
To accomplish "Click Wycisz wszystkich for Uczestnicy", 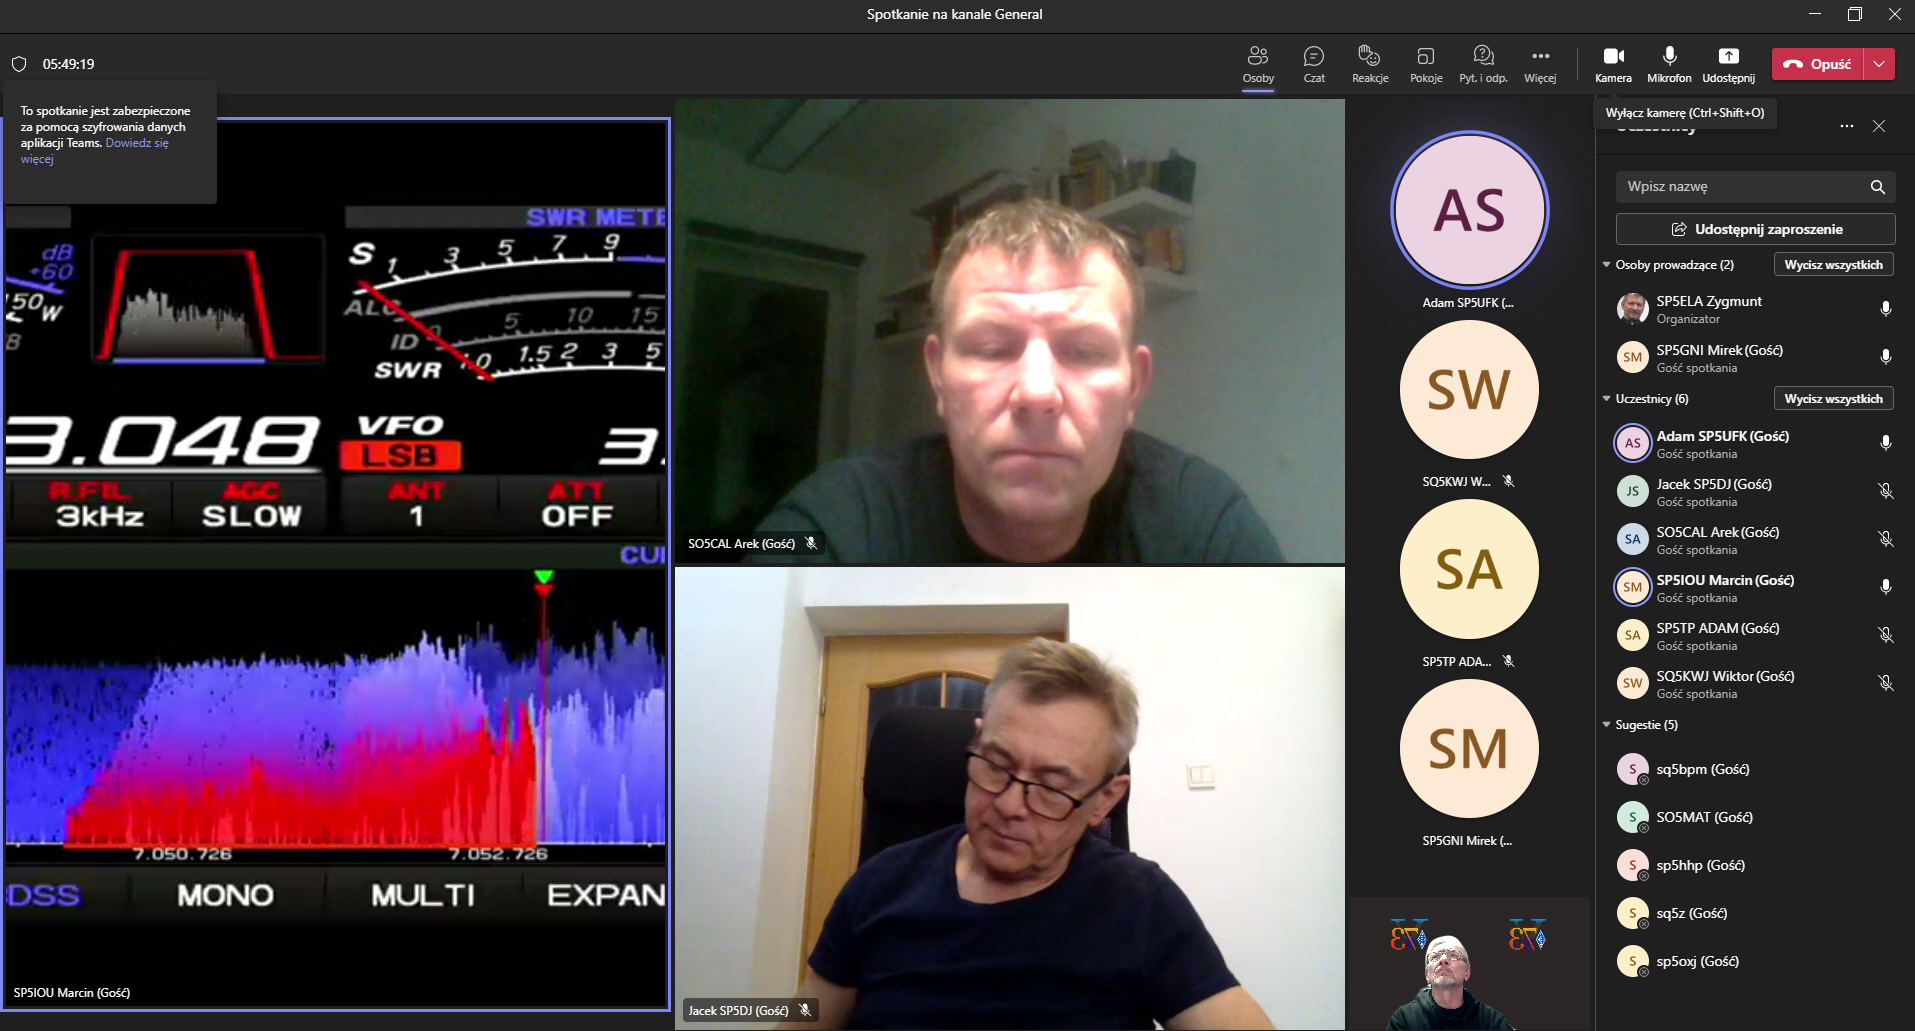I will pos(1833,399).
